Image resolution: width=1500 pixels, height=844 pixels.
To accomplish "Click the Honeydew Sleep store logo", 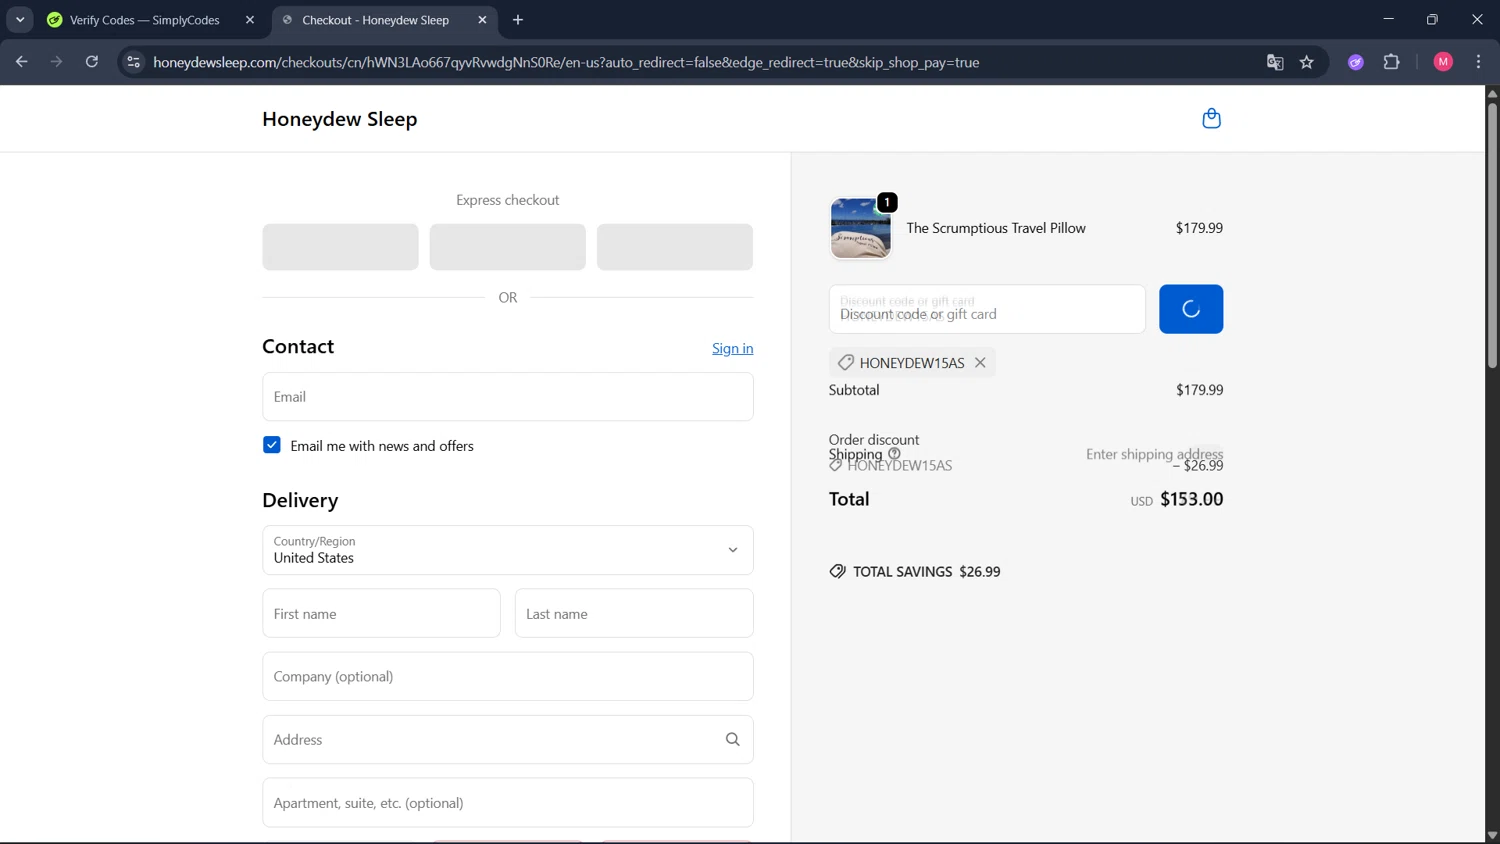I will tap(339, 119).
